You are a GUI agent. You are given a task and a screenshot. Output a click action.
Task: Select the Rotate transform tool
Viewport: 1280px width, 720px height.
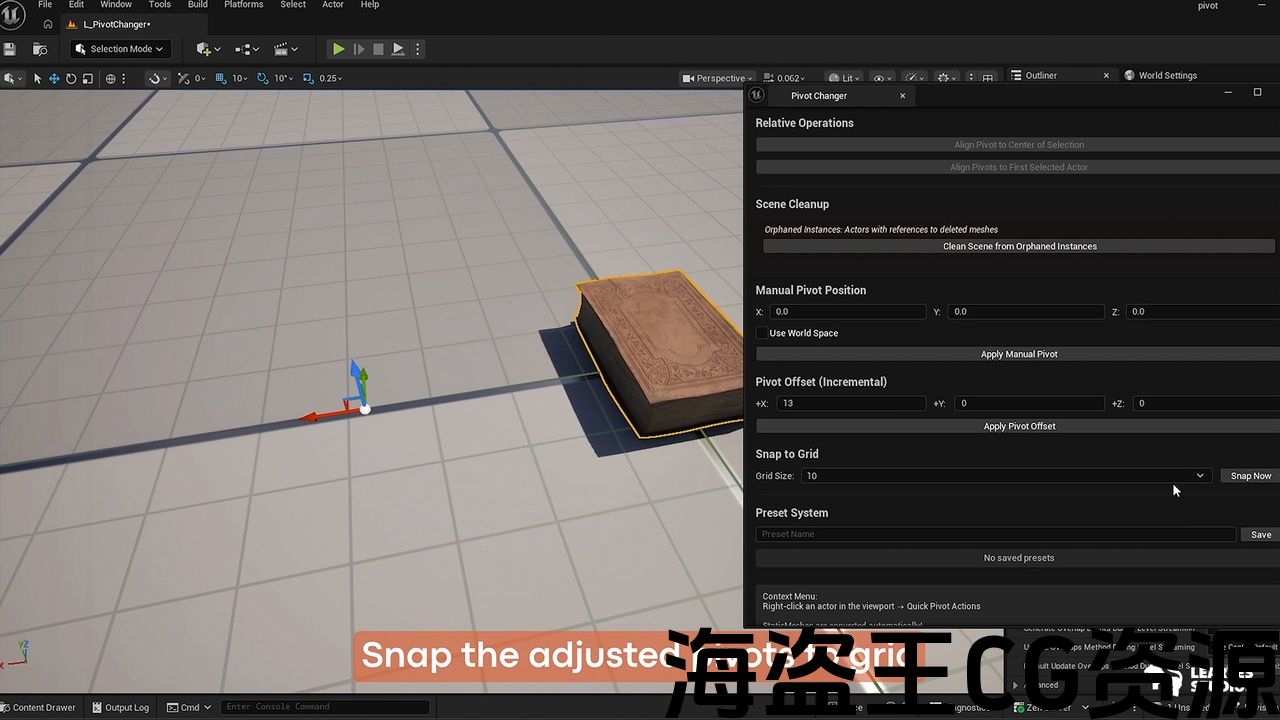(x=71, y=78)
